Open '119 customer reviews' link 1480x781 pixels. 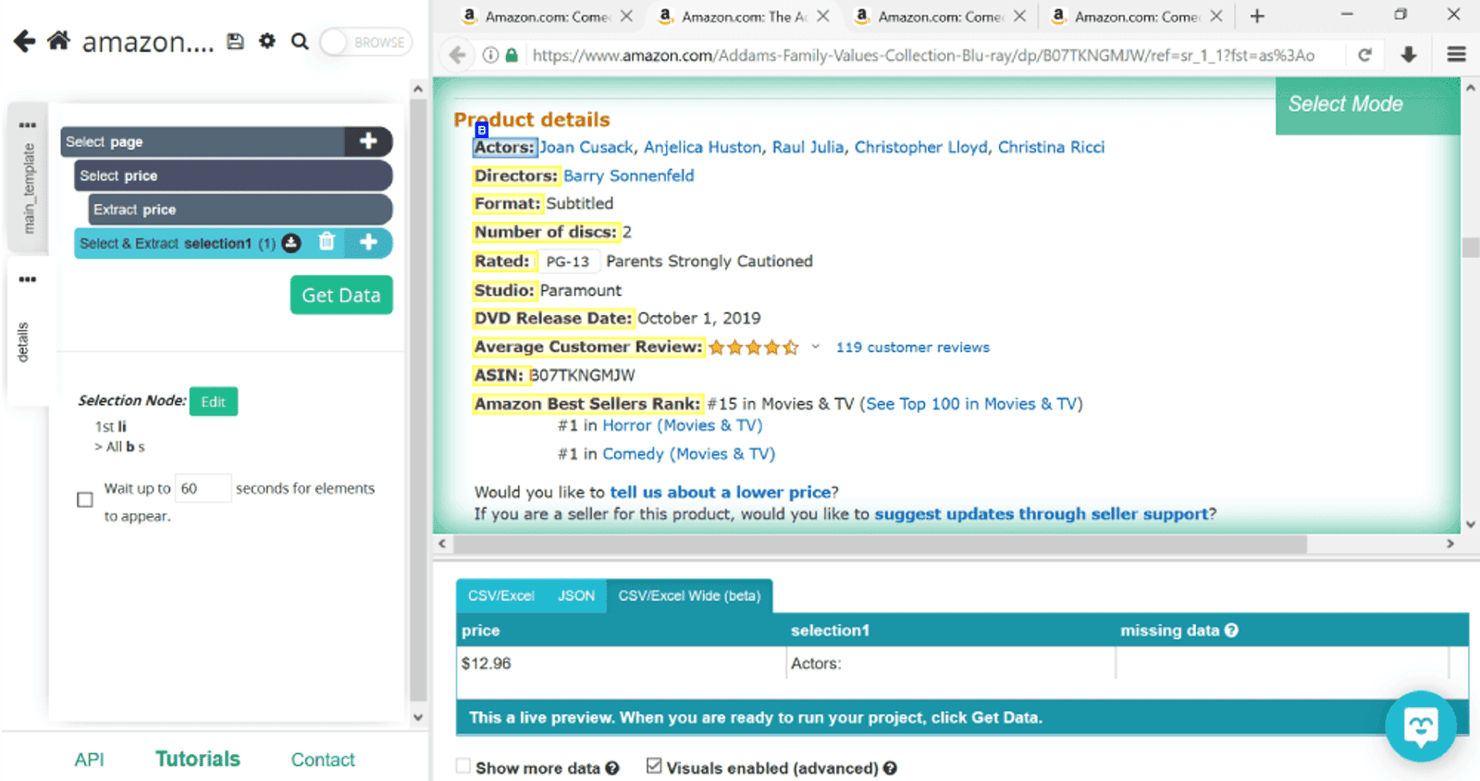point(913,347)
